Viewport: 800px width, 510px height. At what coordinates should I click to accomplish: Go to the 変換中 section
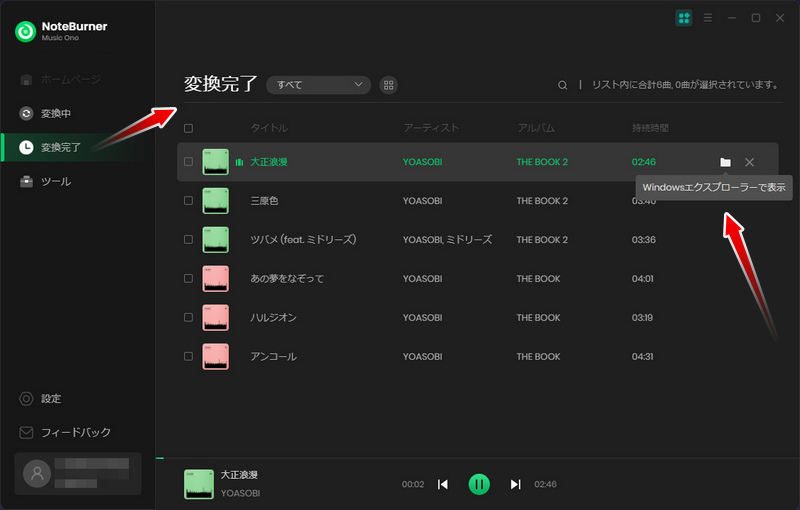tap(45, 113)
